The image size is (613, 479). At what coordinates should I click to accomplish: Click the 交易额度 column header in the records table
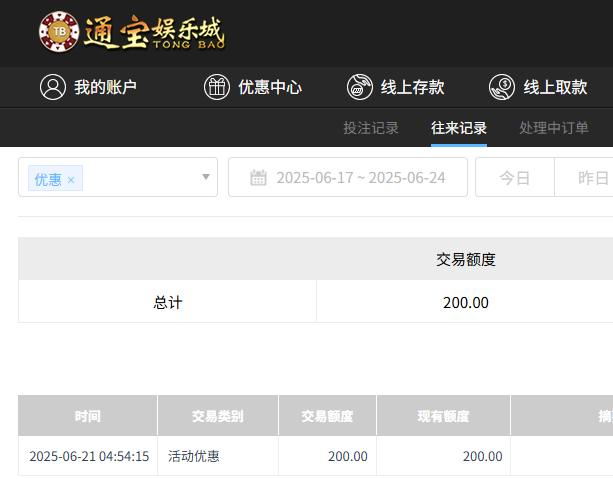327,416
